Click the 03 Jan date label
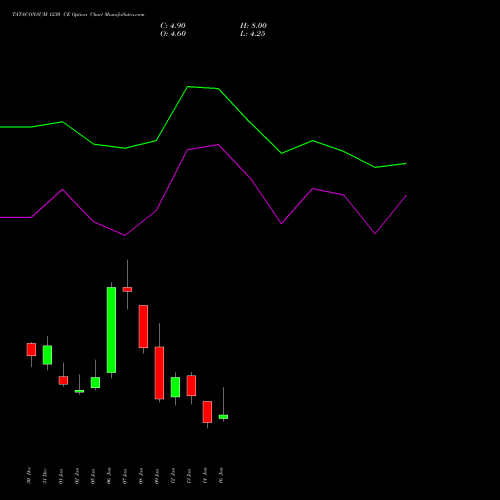 click(93, 476)
